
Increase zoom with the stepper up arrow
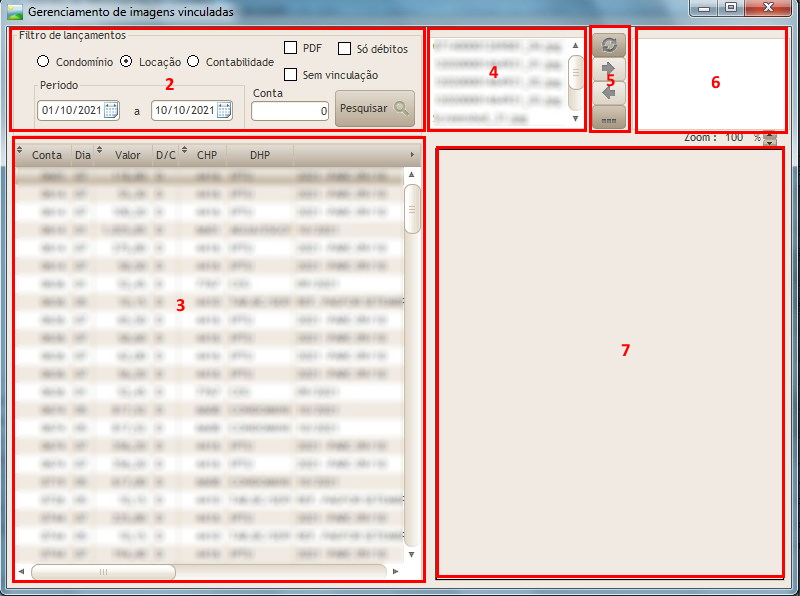point(769,134)
